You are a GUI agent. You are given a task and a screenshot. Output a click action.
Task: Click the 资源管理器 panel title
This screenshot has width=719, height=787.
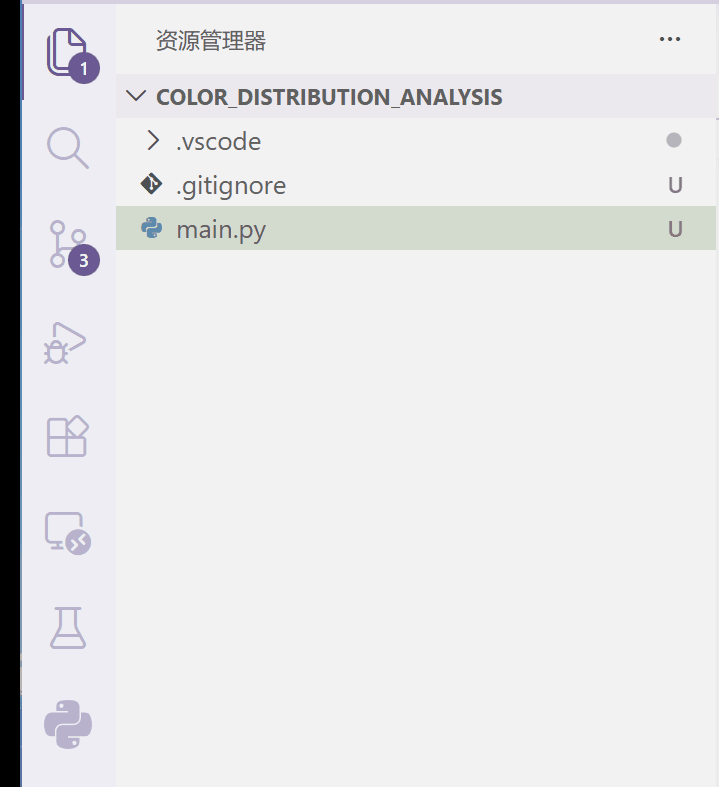click(211, 41)
